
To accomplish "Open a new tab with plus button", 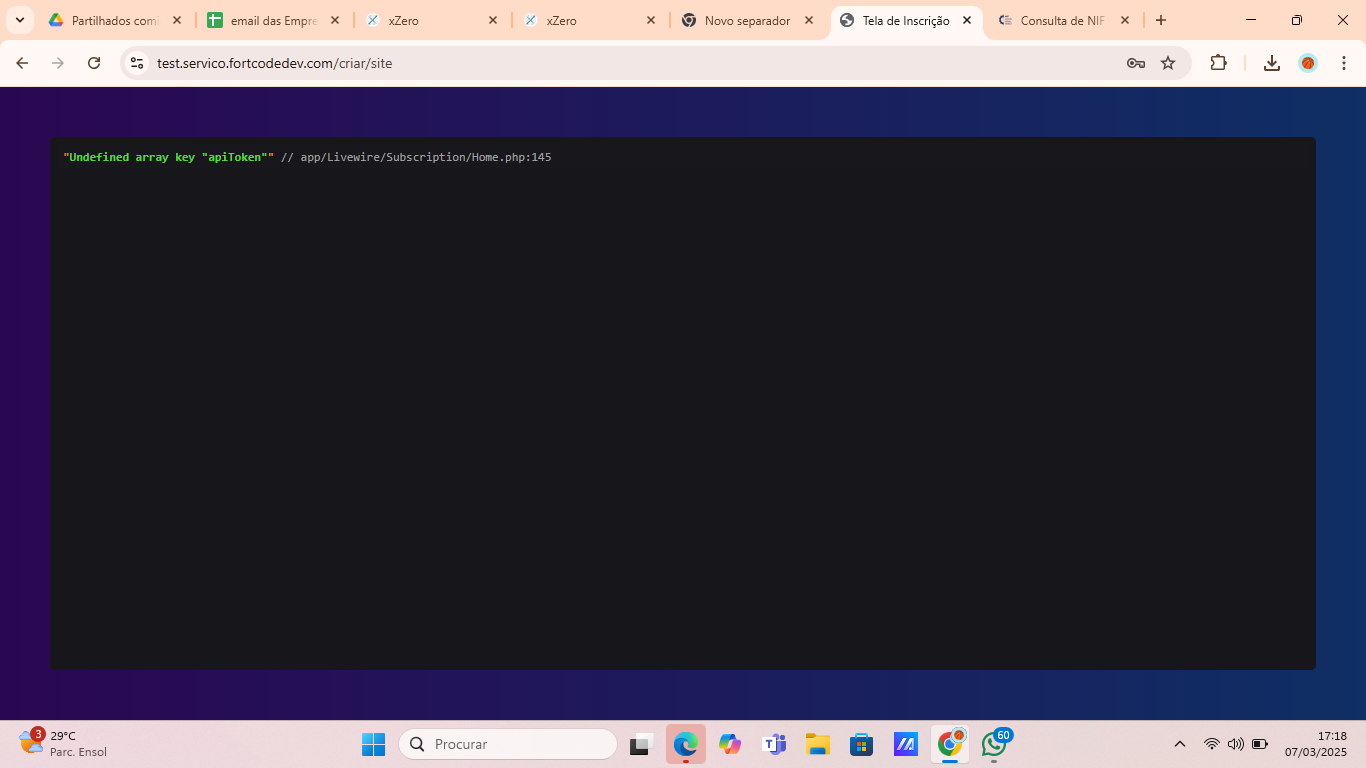I will [1161, 20].
